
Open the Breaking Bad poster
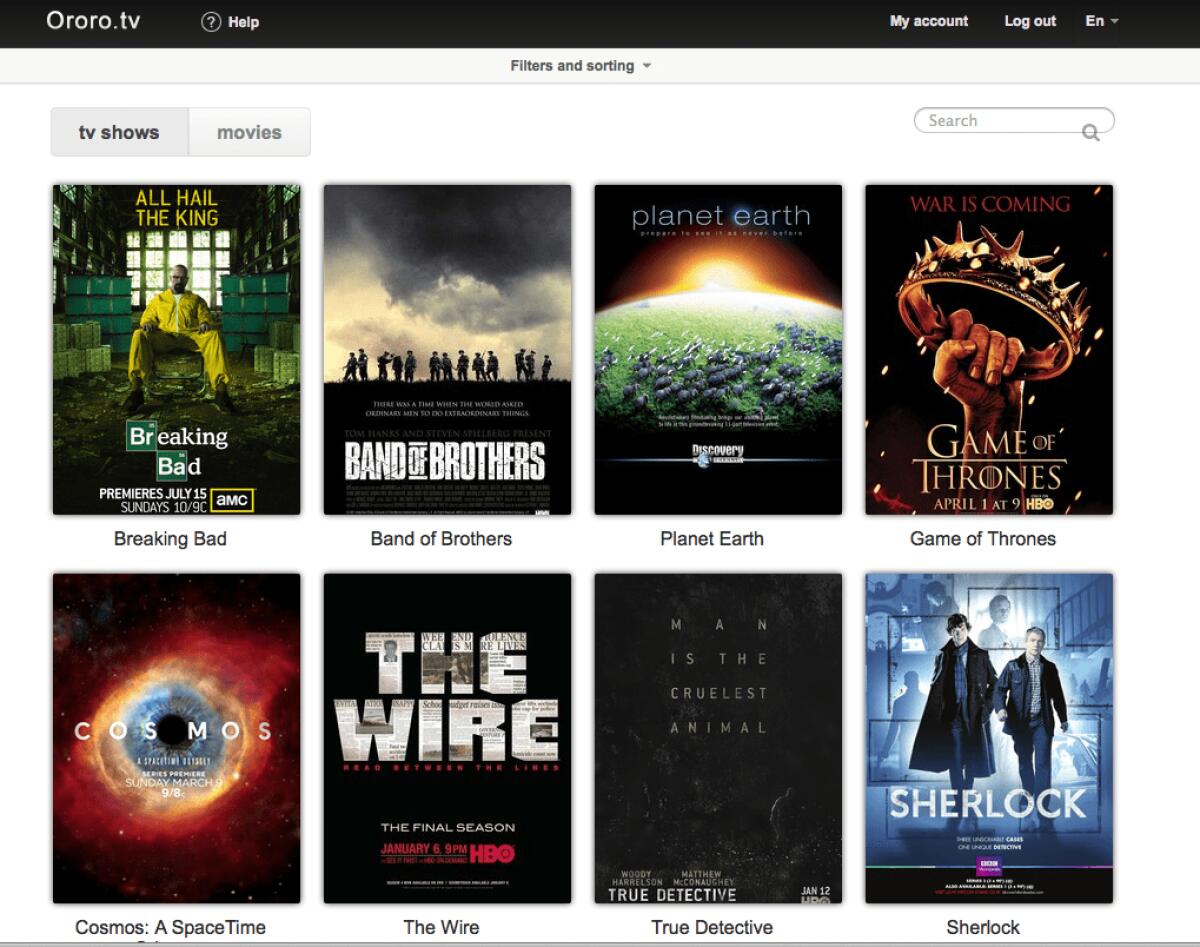click(x=176, y=350)
